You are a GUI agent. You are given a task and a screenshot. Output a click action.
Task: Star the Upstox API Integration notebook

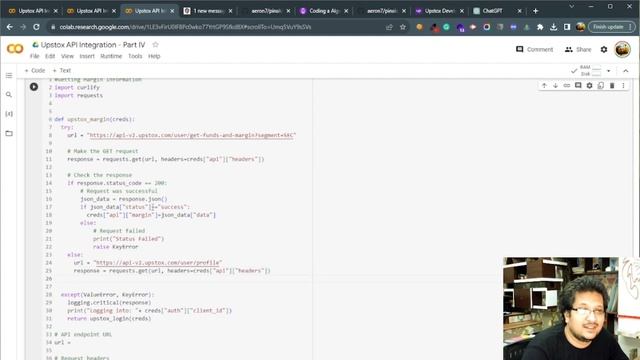[x=155, y=44]
